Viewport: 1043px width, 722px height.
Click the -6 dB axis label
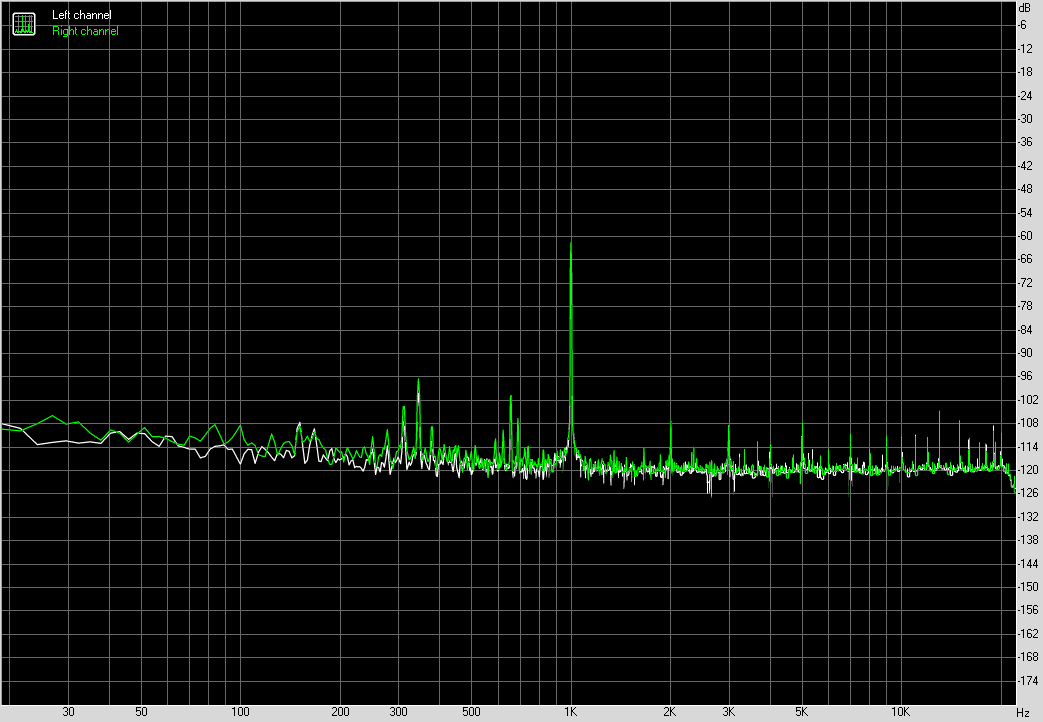(1022, 25)
